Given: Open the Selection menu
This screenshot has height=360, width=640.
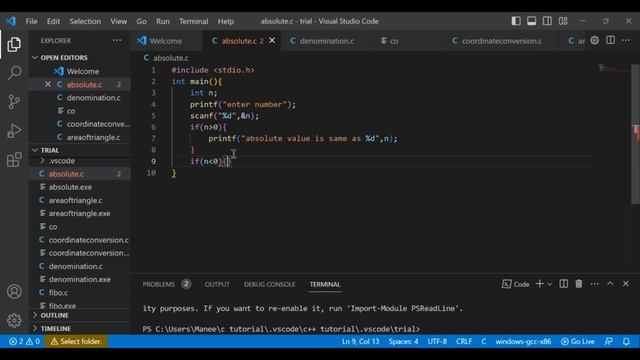Looking at the screenshot, I should click(x=85, y=21).
